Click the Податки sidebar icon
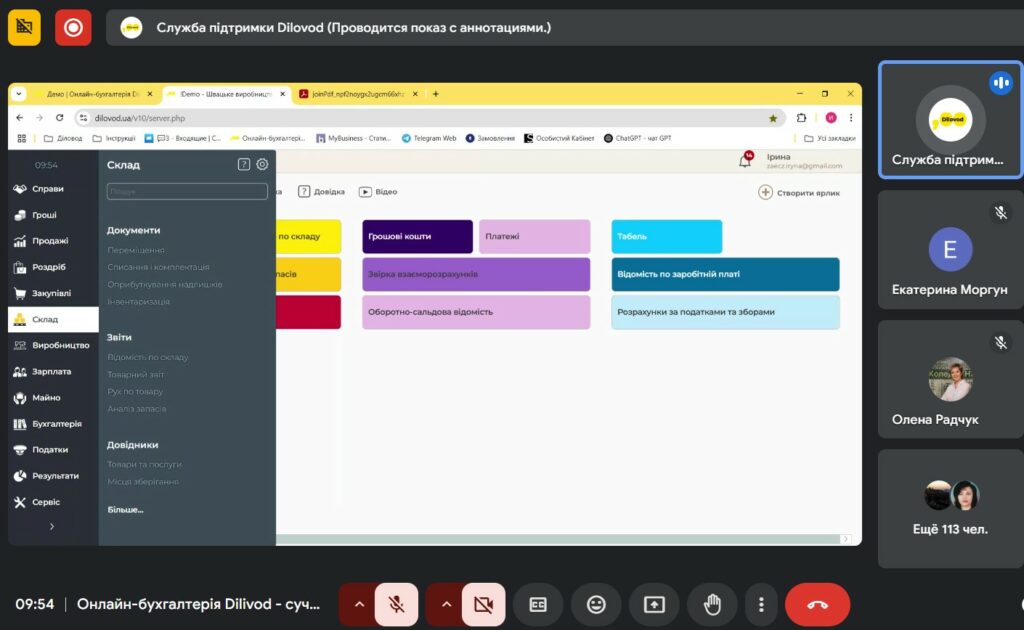 20,450
